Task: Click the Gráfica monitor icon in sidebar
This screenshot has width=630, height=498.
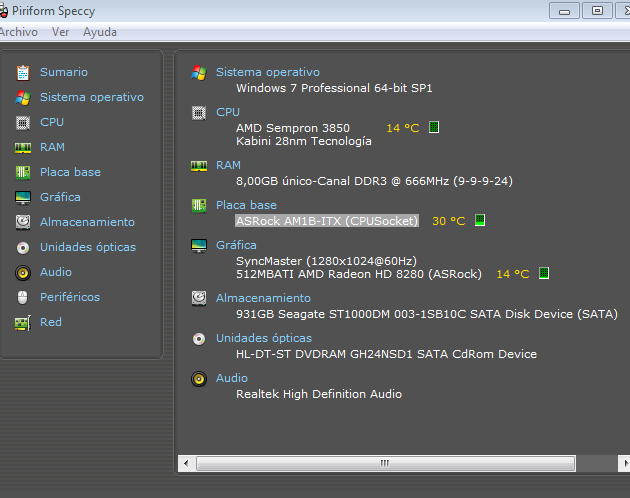Action: click(23, 198)
